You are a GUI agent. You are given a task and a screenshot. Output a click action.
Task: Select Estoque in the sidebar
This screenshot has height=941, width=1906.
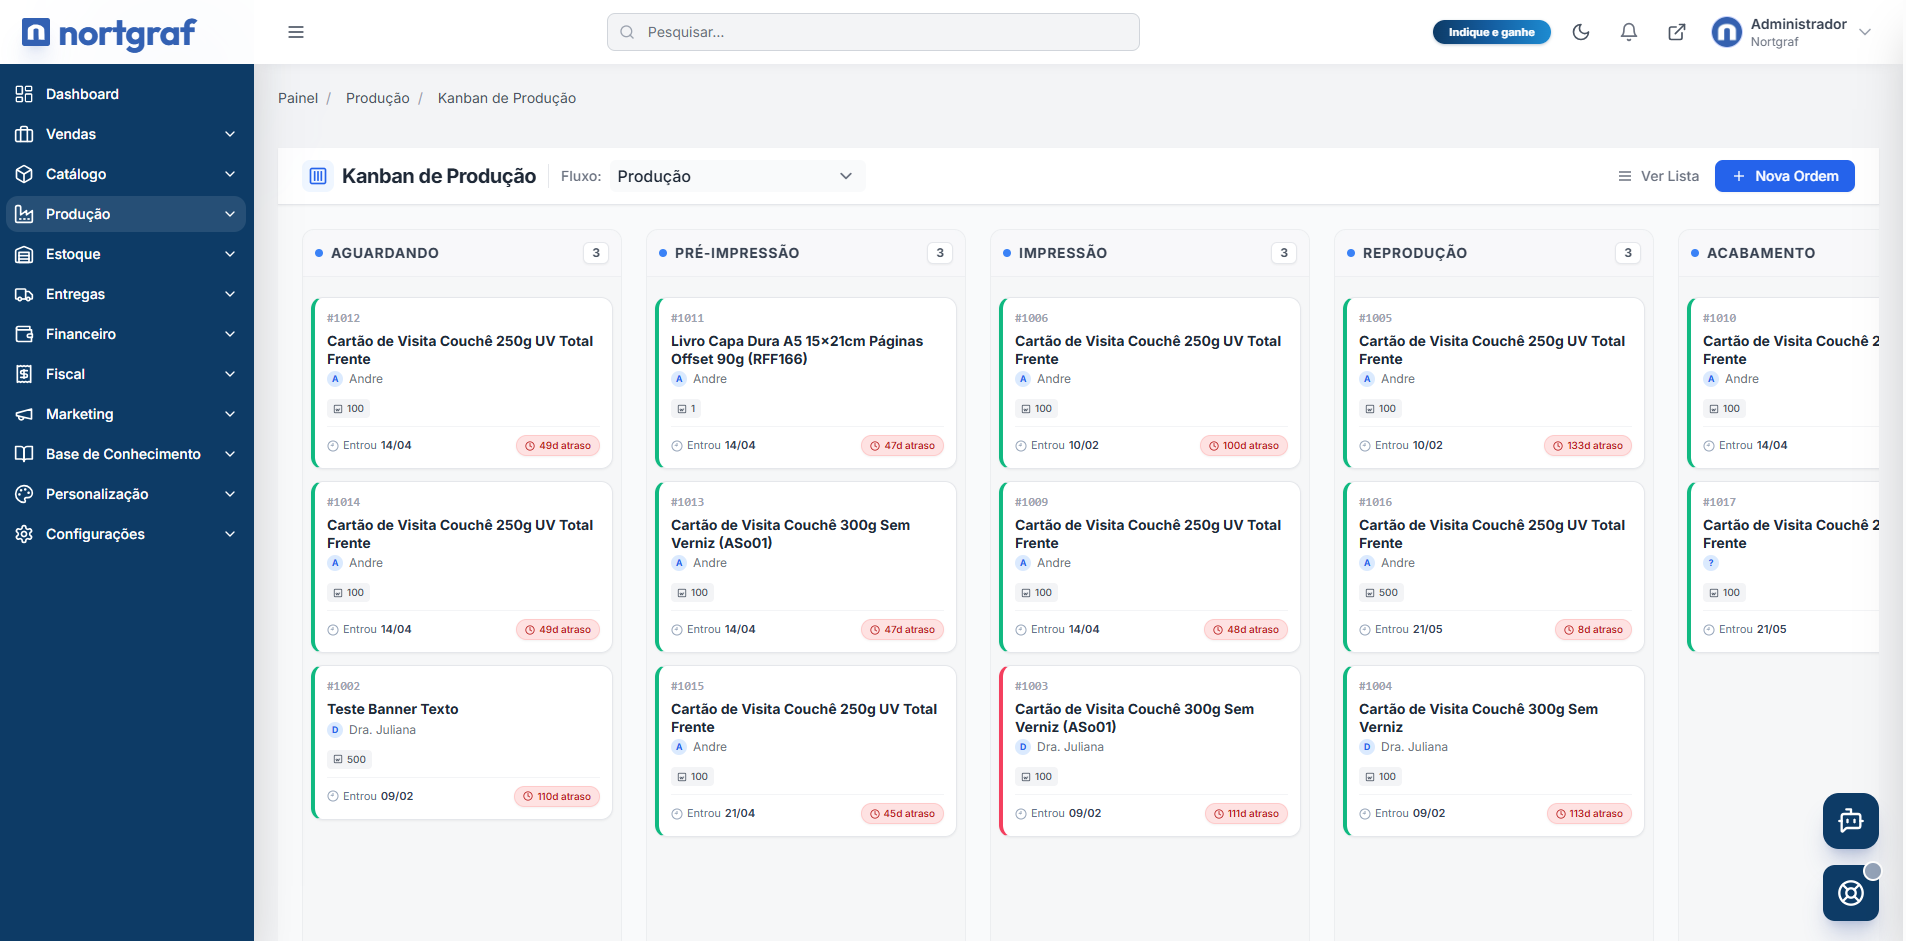pos(126,254)
